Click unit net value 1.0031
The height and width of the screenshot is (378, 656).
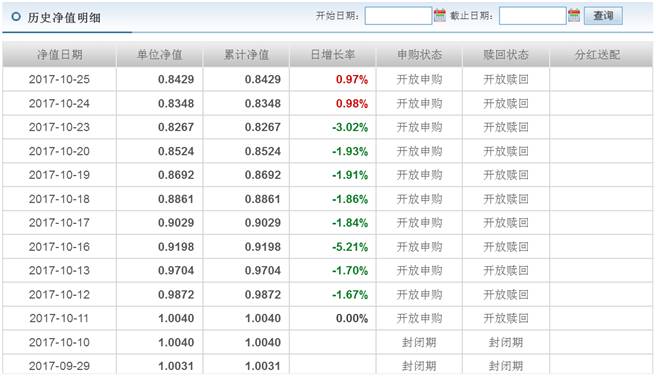pos(176,366)
